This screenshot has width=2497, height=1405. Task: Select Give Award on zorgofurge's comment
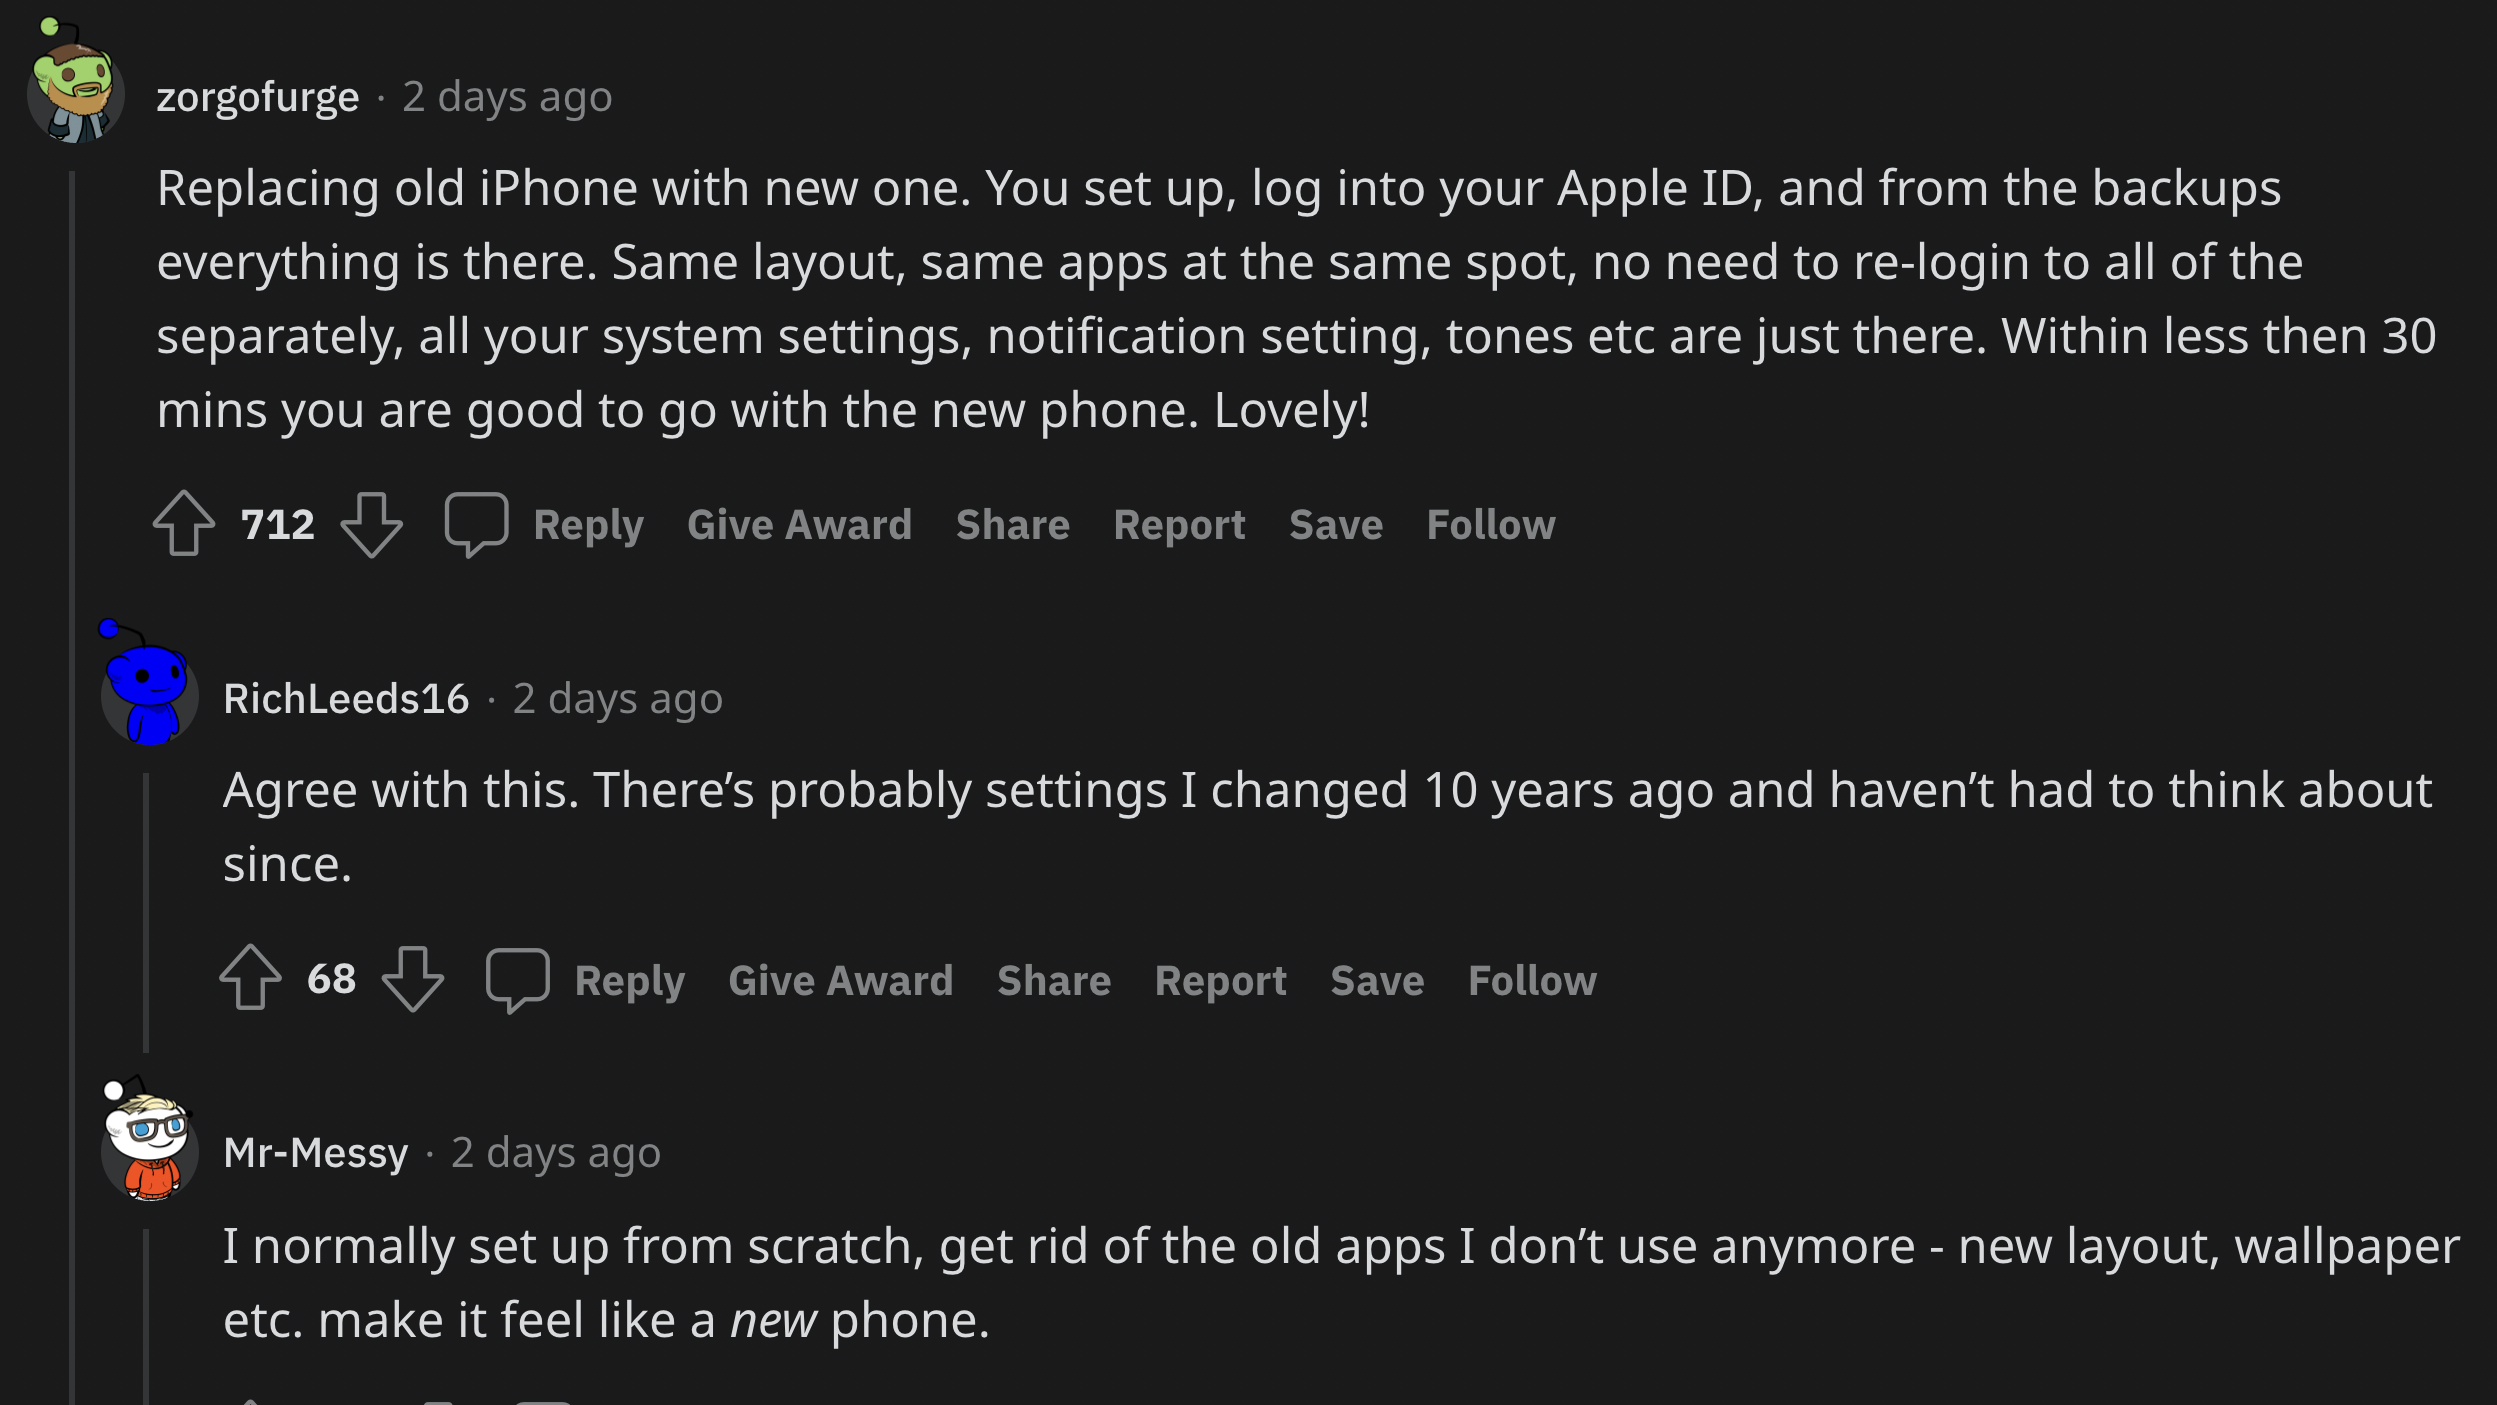point(799,525)
